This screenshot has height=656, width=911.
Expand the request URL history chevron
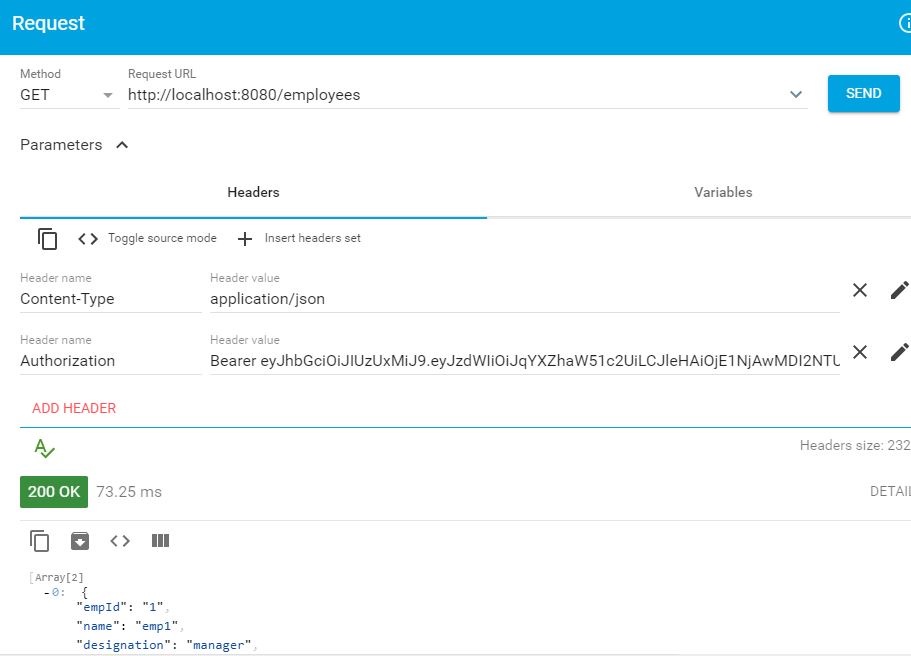(x=796, y=94)
